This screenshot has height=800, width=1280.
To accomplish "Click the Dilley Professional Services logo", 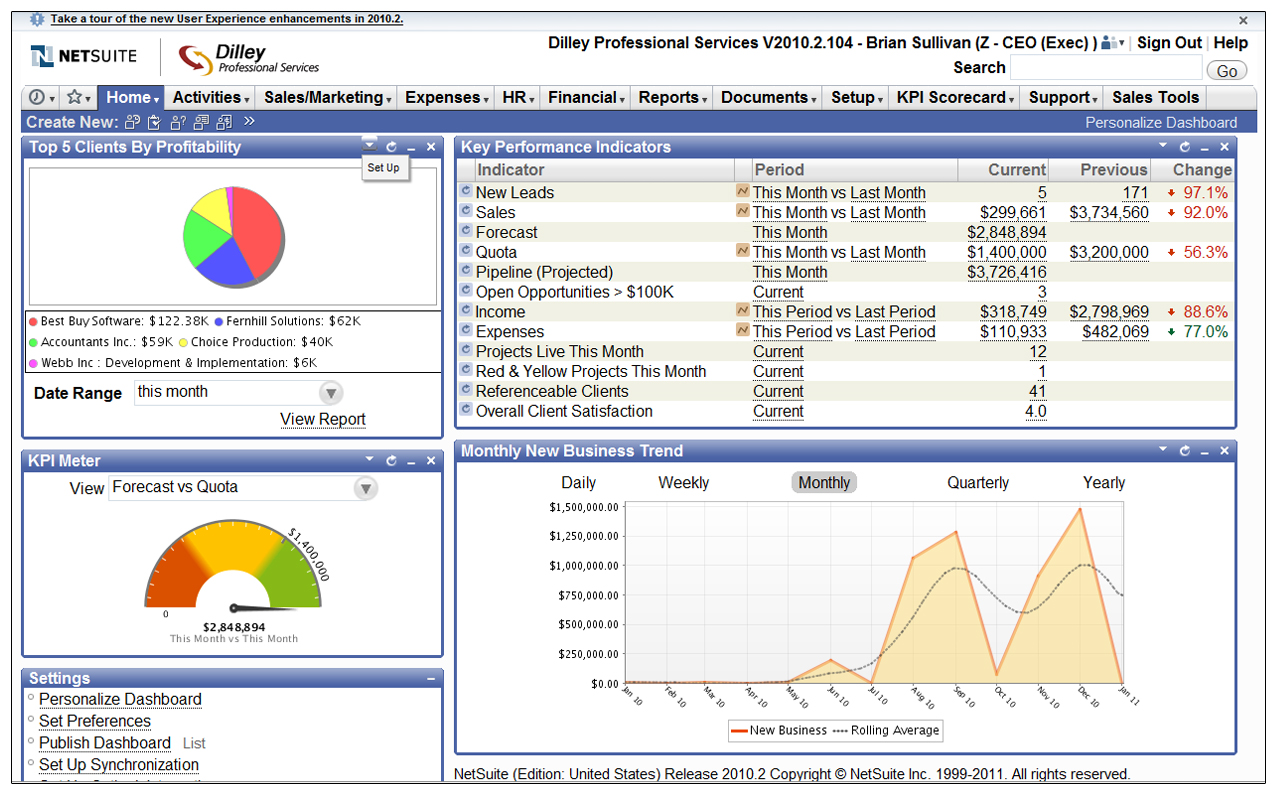I will pyautogui.click(x=249, y=58).
